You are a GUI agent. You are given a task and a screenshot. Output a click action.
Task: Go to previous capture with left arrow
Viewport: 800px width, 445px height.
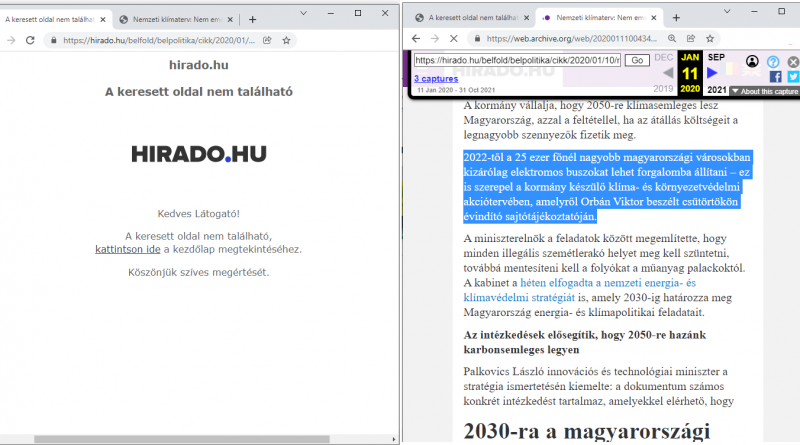[x=667, y=73]
